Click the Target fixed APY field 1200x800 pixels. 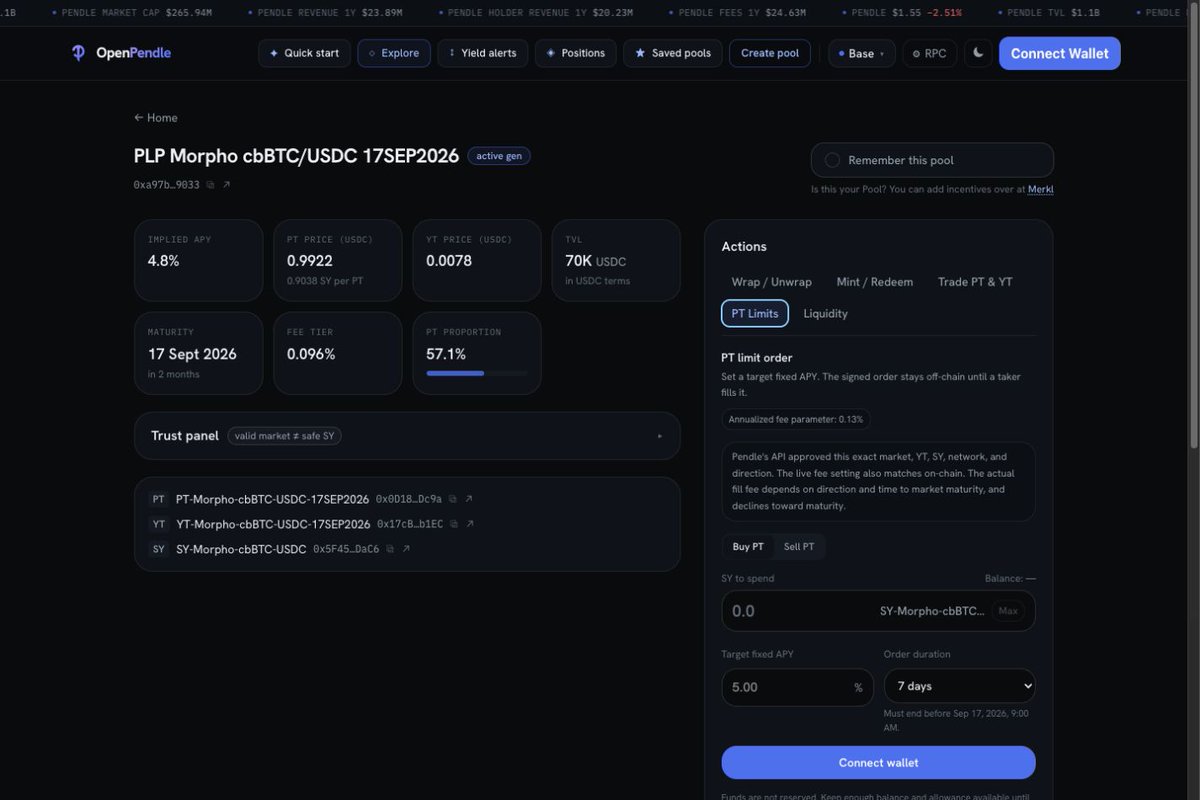point(797,687)
